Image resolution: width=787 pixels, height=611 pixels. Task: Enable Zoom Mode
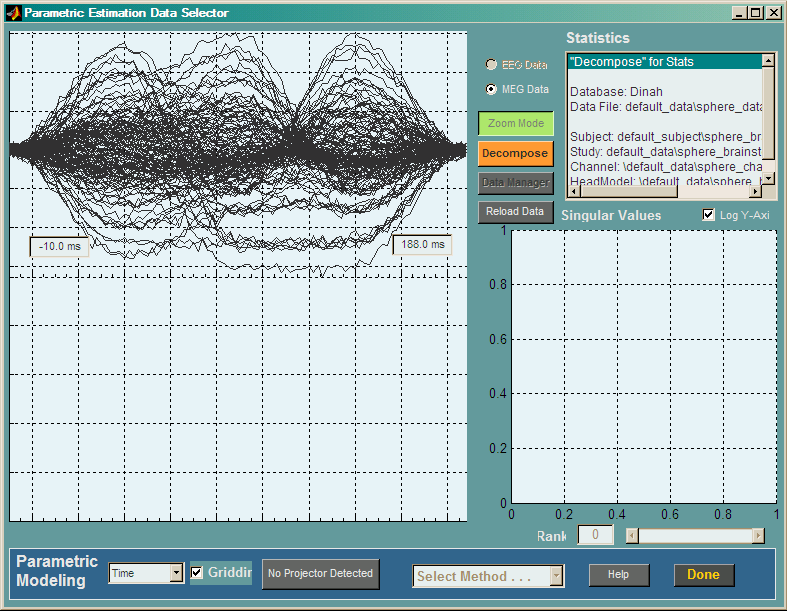click(x=516, y=124)
